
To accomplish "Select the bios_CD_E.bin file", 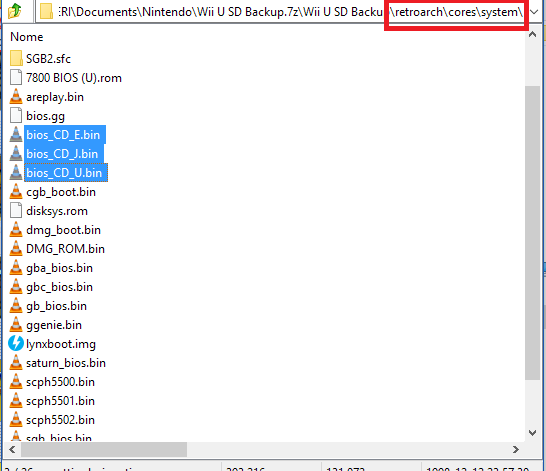I will [x=63, y=135].
